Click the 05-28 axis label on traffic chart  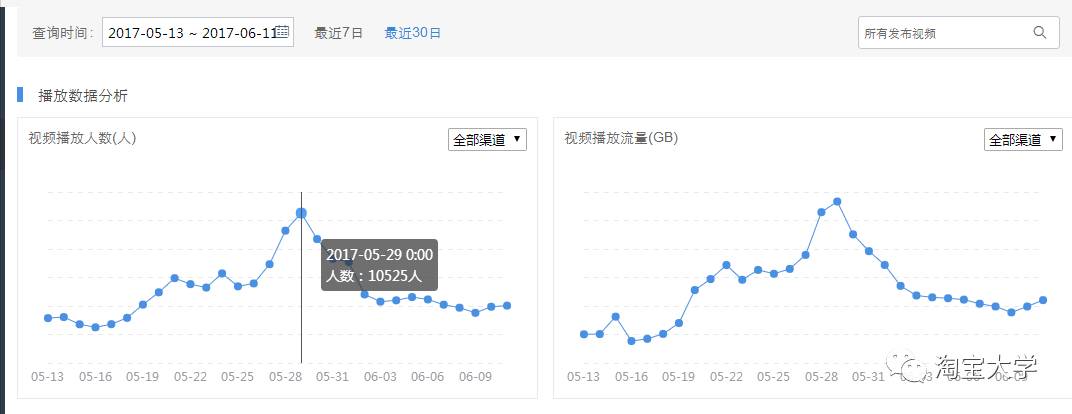pos(821,376)
